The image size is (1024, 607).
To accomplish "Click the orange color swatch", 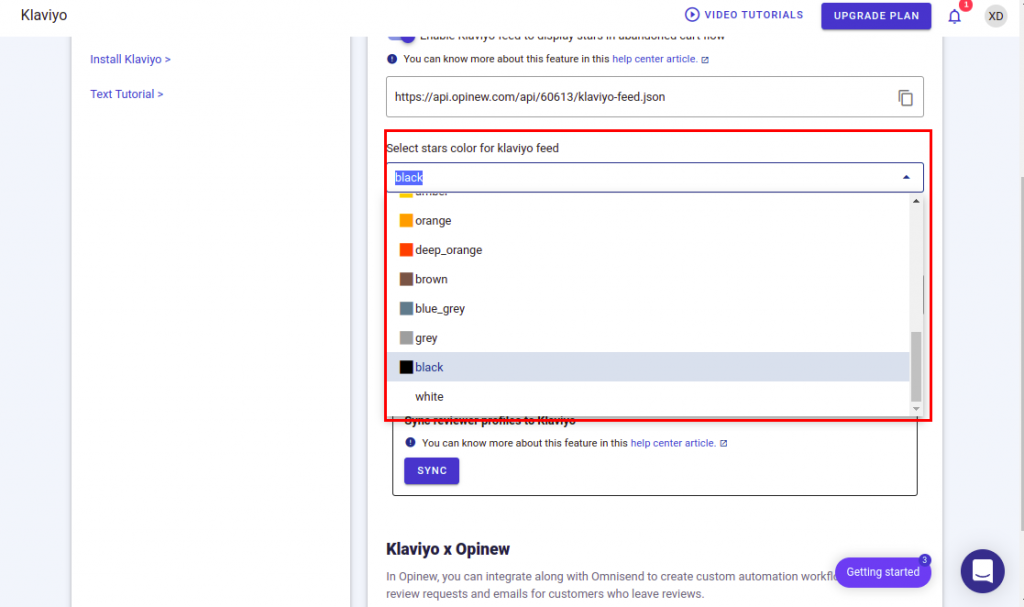I will pos(406,220).
